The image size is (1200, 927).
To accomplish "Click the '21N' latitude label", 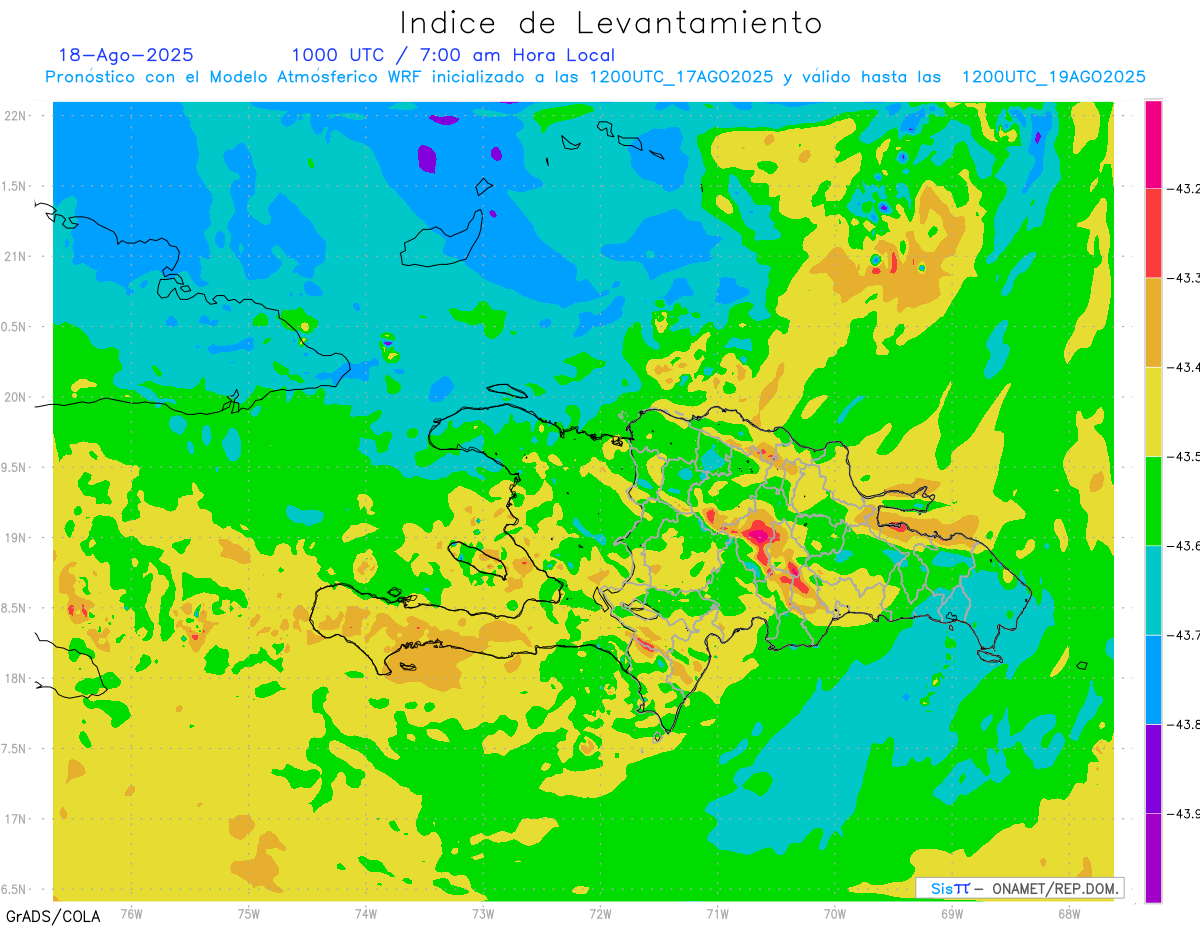I will click(16, 256).
